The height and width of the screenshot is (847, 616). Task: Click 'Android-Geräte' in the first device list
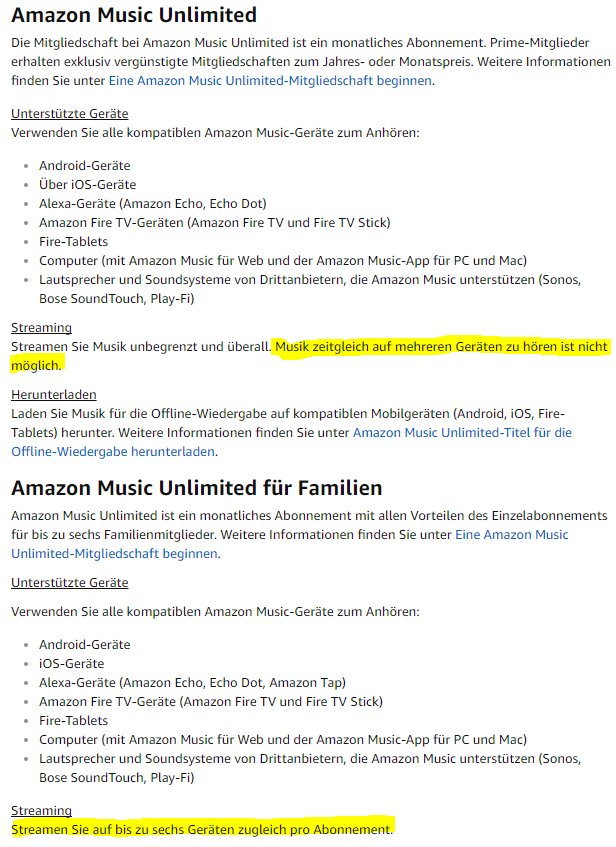[84, 166]
